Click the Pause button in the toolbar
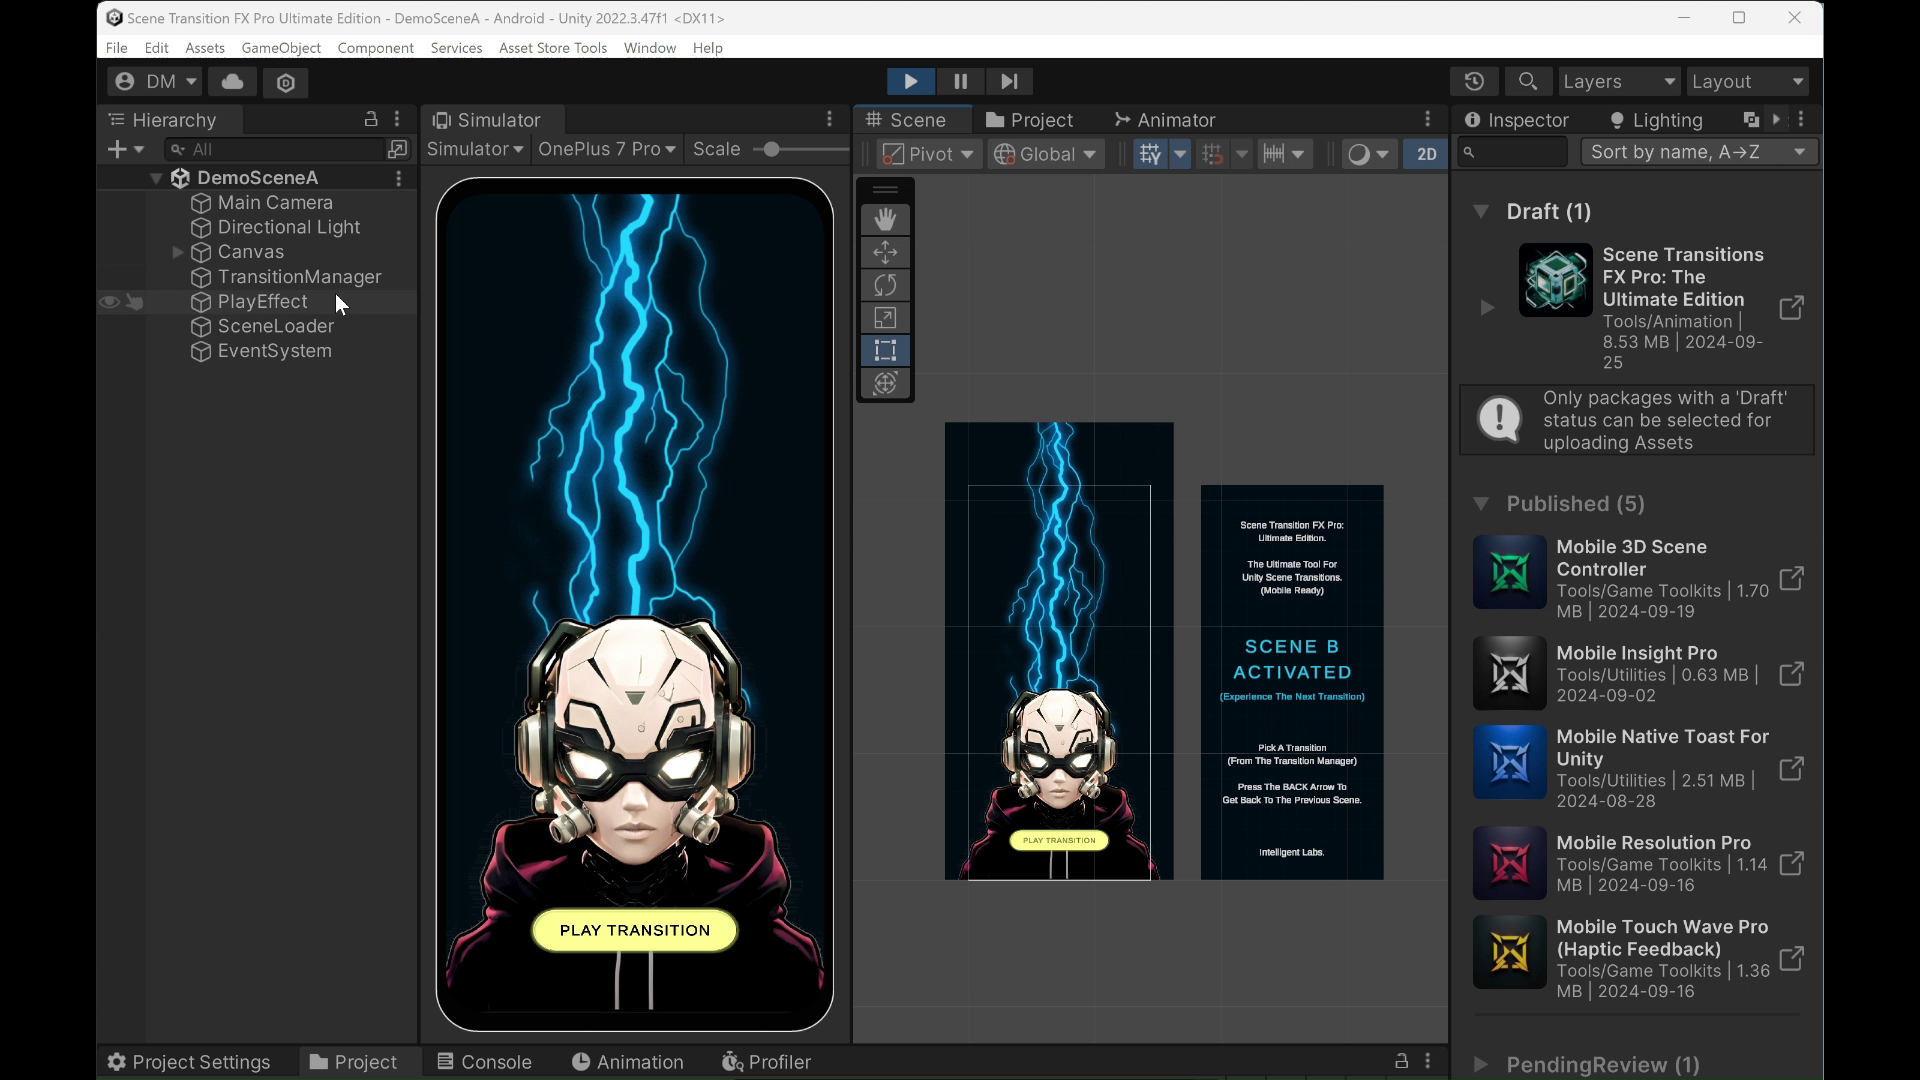The image size is (1920, 1080). pos(960,81)
